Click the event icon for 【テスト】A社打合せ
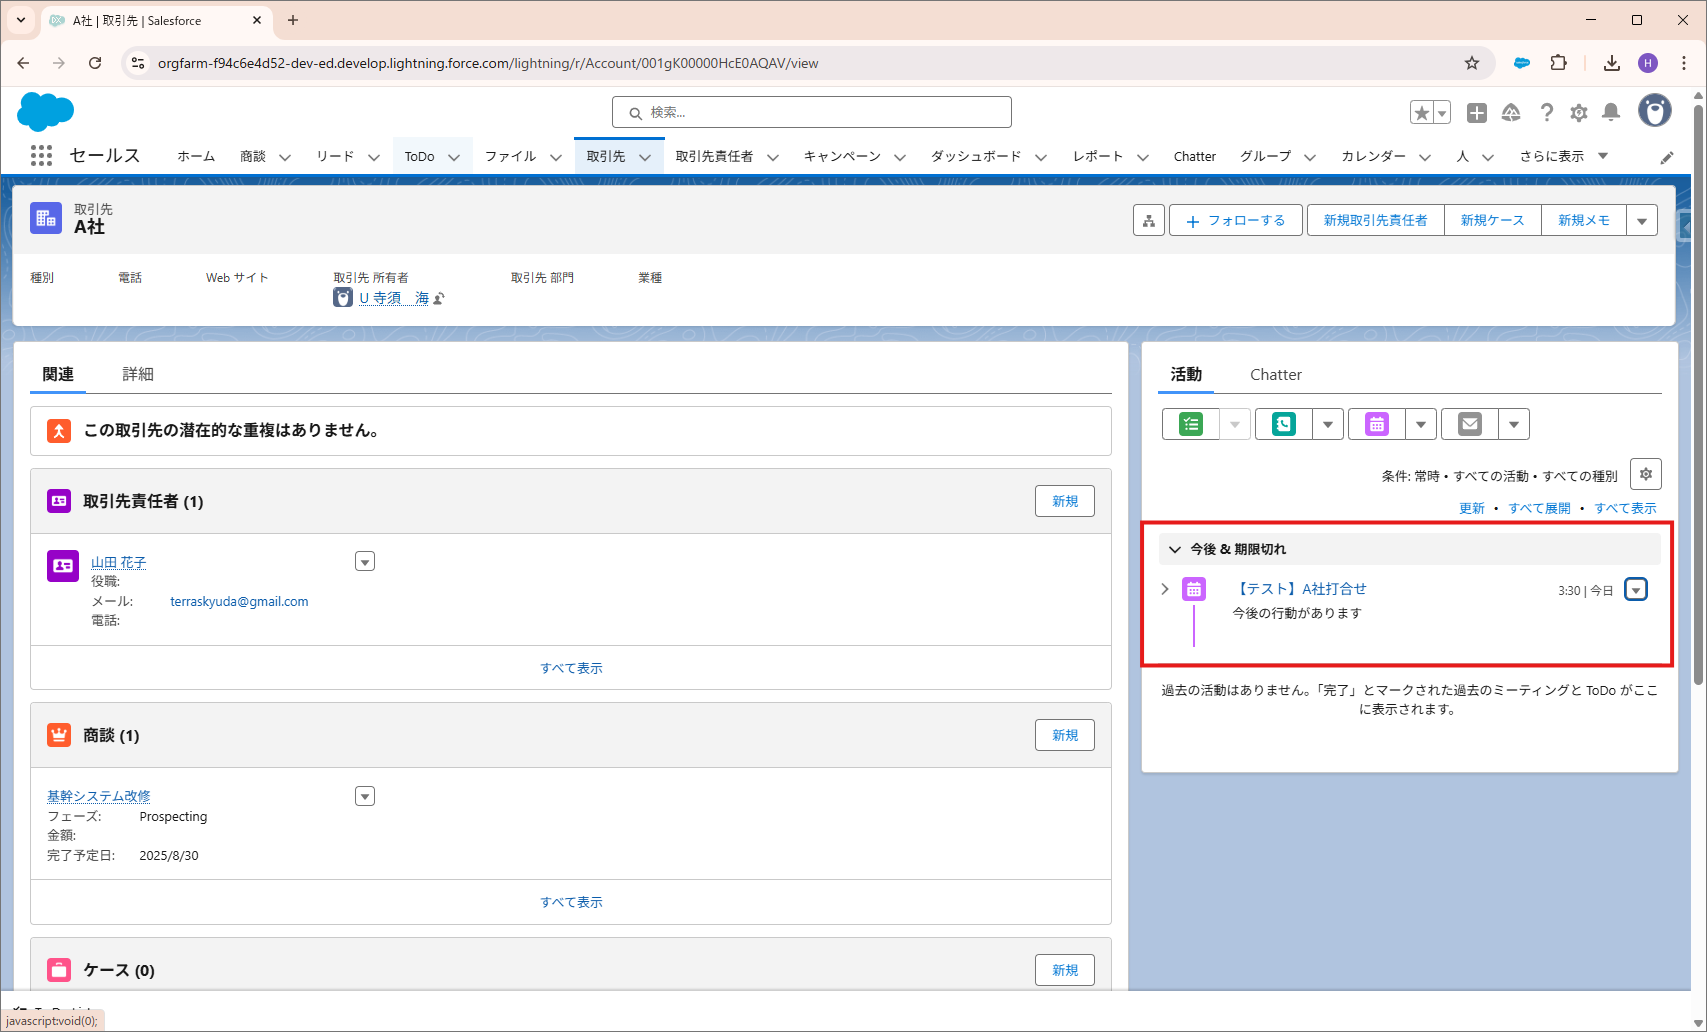 1194,589
